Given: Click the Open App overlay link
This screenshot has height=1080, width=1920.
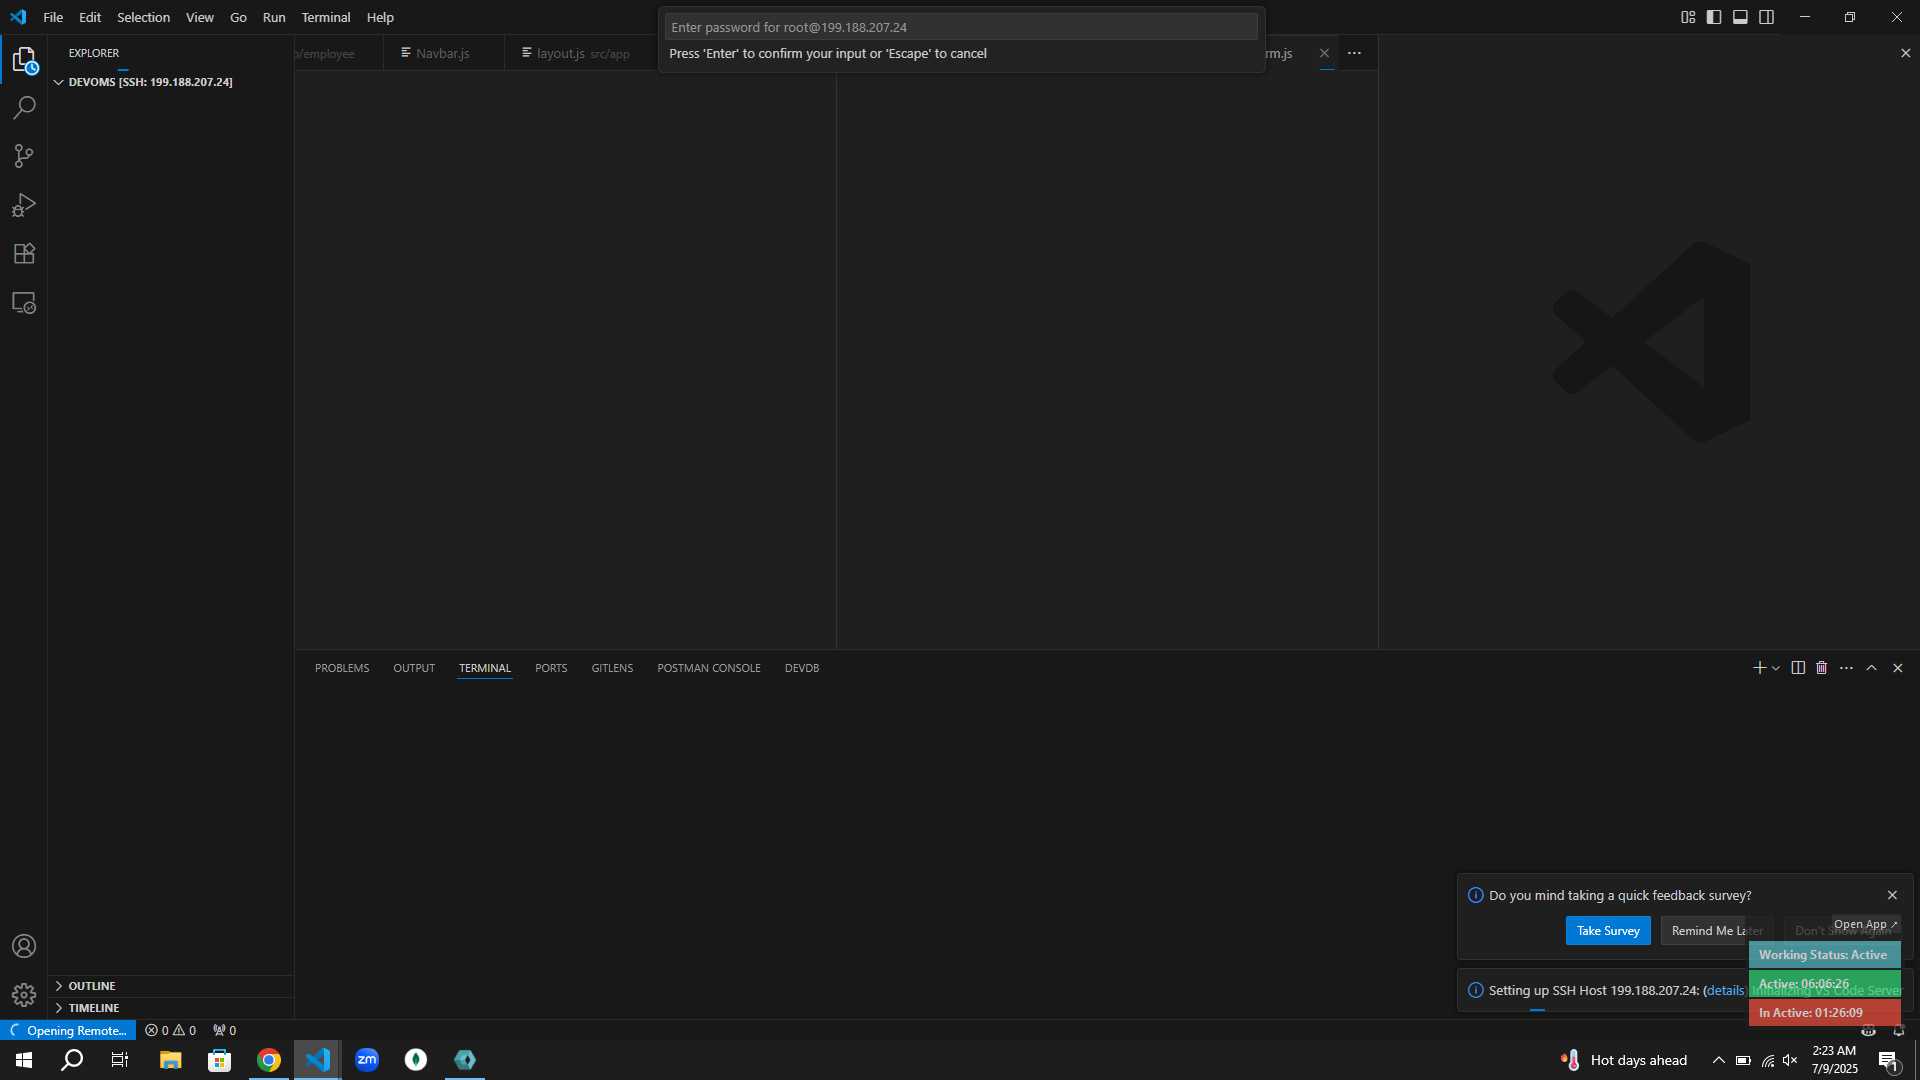Looking at the screenshot, I should pyautogui.click(x=1864, y=924).
